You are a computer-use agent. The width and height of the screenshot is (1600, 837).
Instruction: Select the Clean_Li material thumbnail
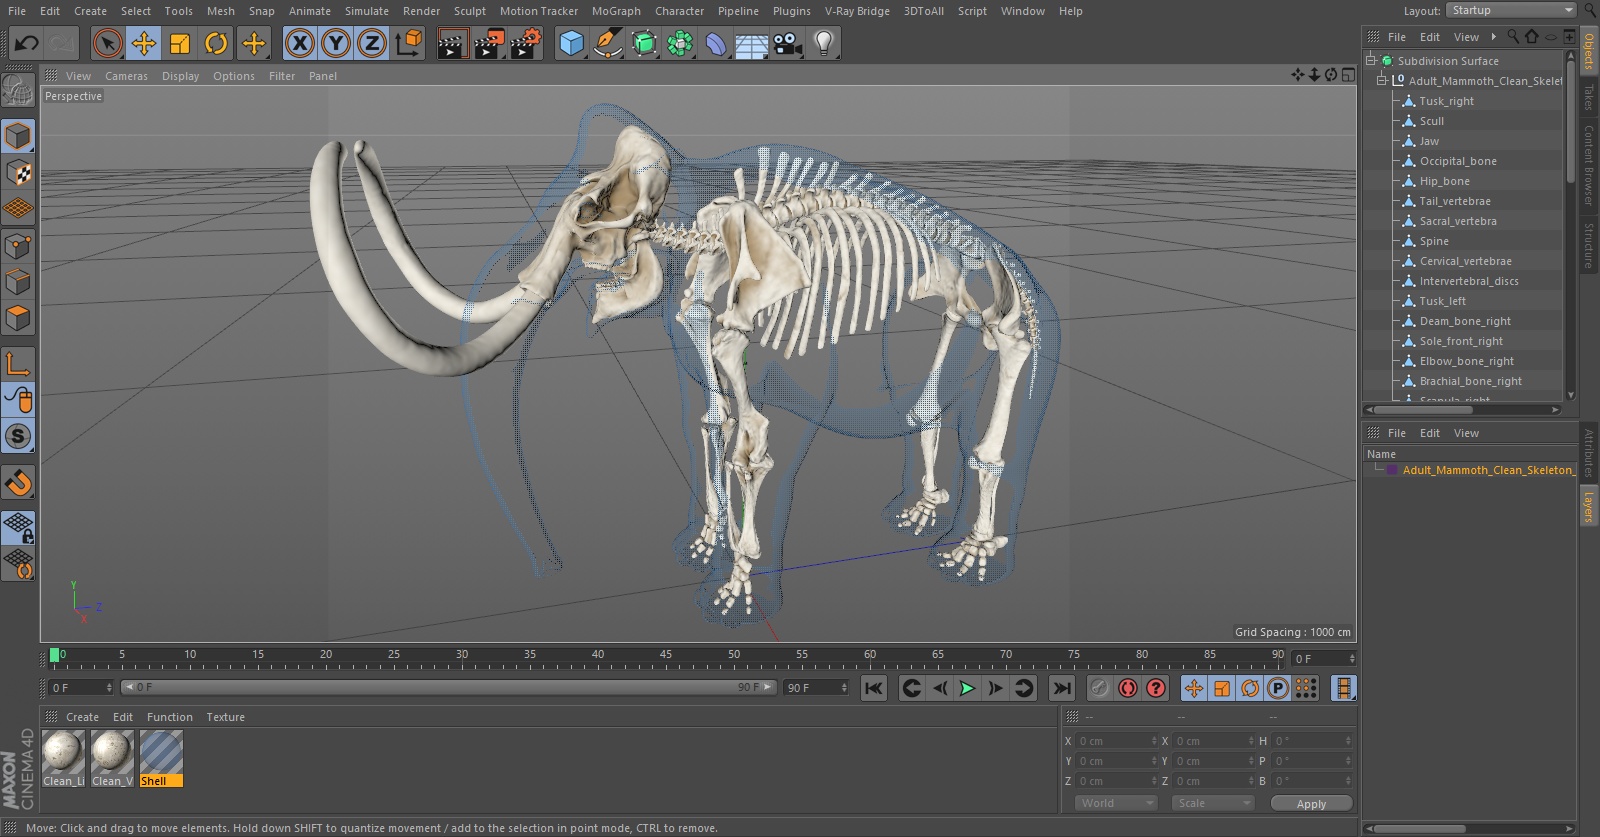63,758
